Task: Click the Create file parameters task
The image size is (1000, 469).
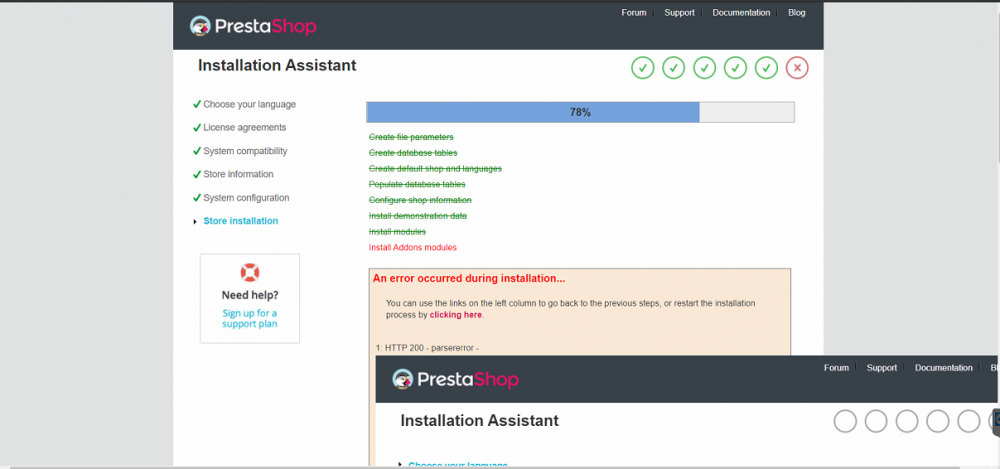Action: pyautogui.click(x=411, y=137)
